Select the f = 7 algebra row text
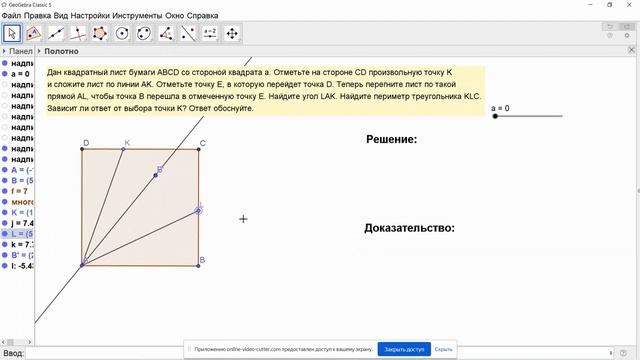 [x=19, y=191]
